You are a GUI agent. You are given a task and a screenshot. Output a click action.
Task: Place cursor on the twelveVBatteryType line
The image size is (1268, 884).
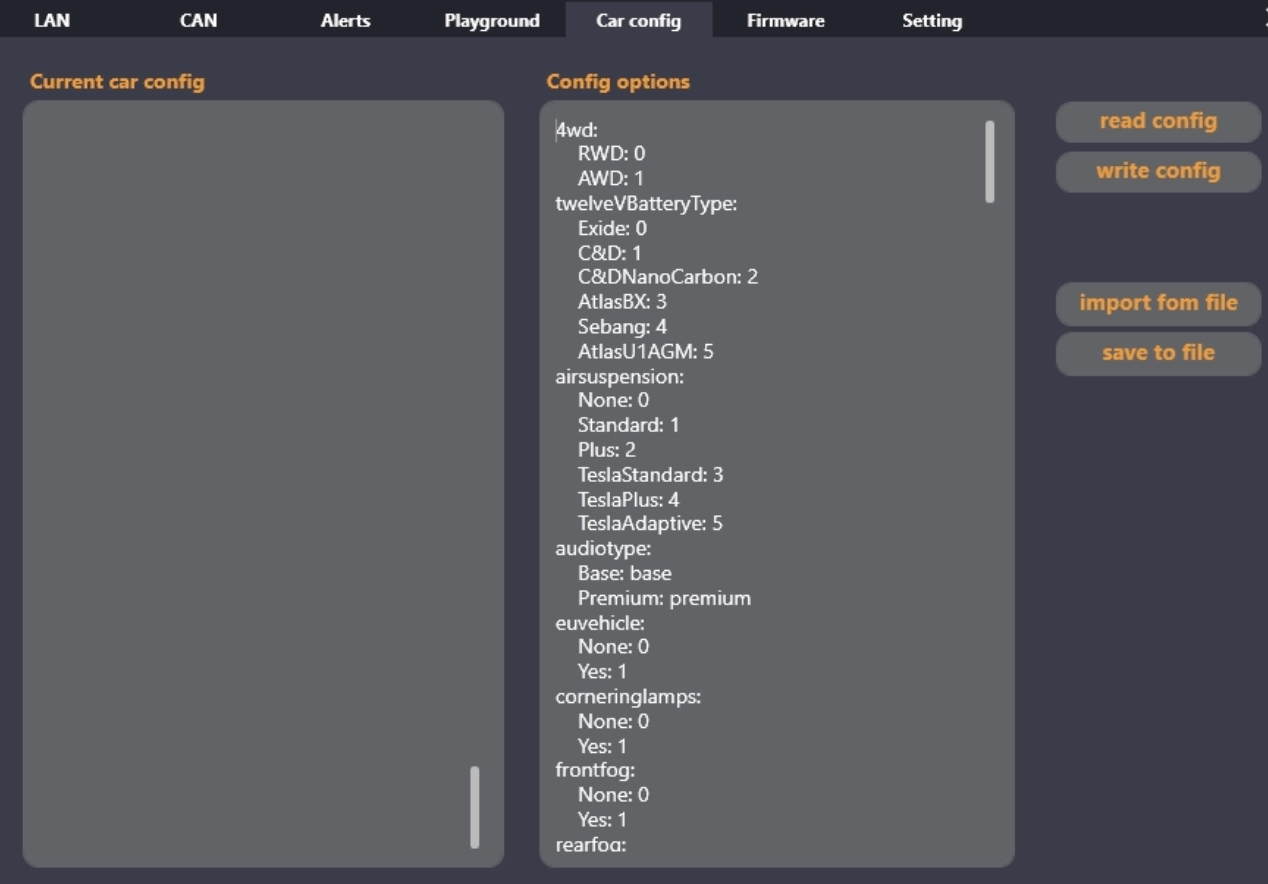(646, 204)
